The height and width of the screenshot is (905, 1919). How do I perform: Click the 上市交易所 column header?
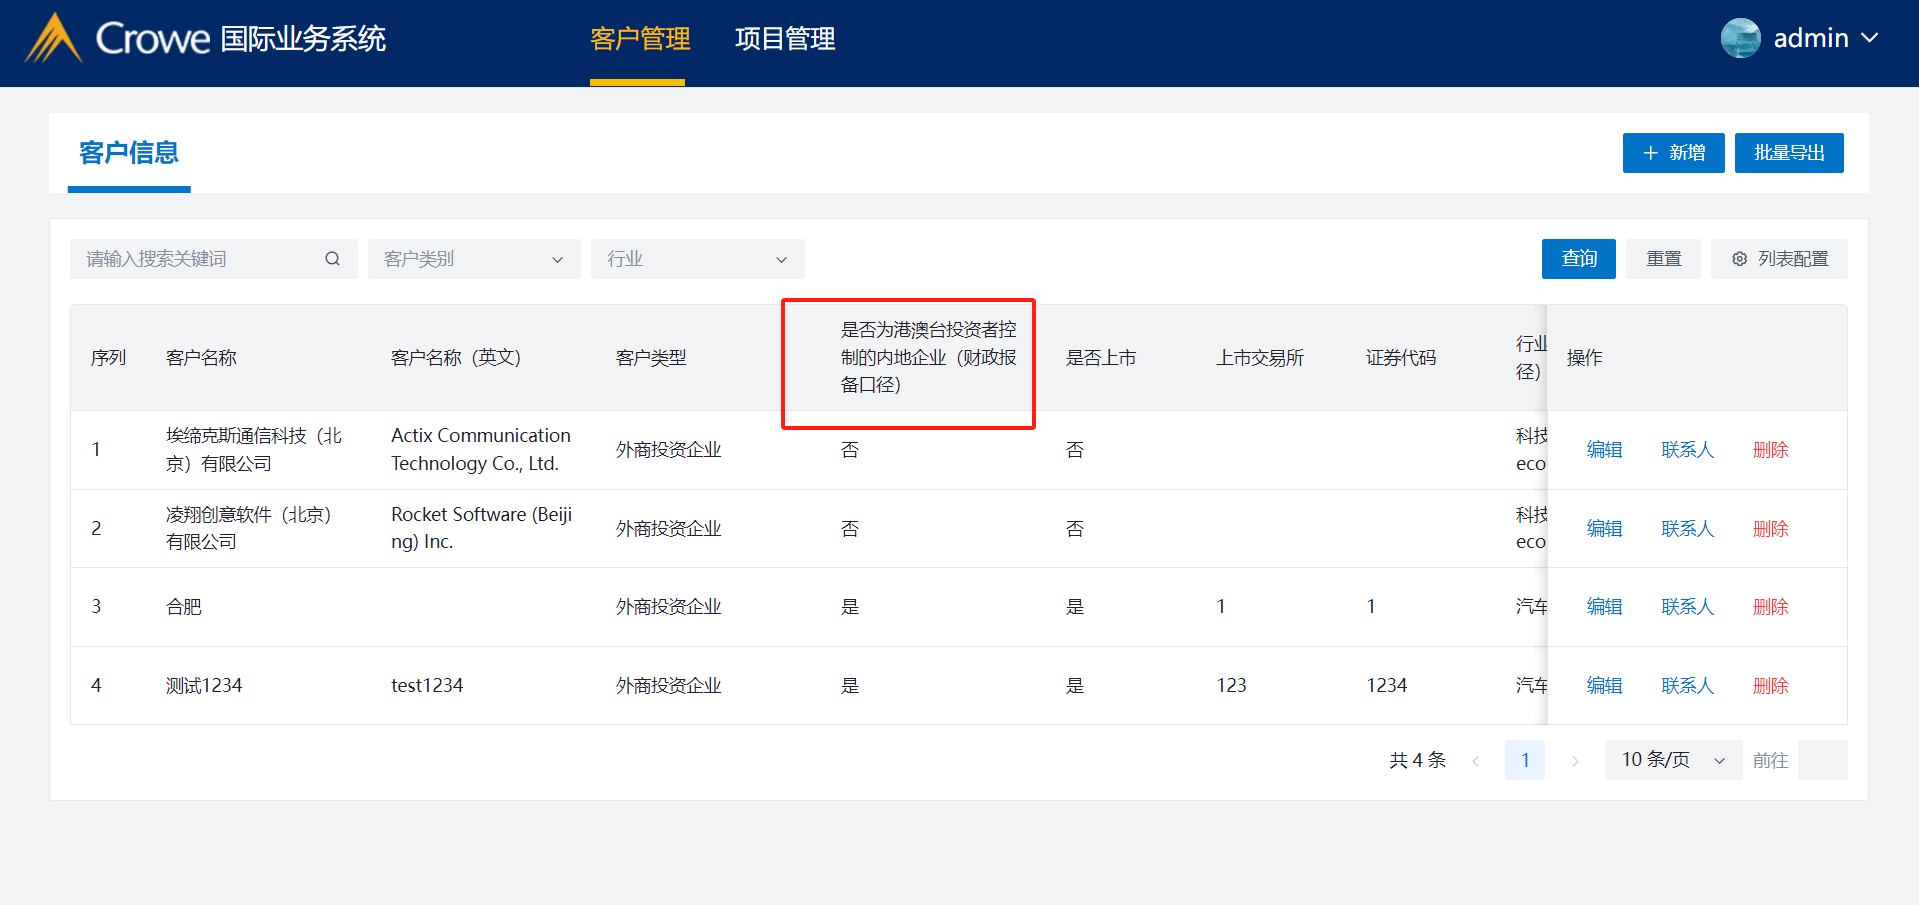(1260, 358)
